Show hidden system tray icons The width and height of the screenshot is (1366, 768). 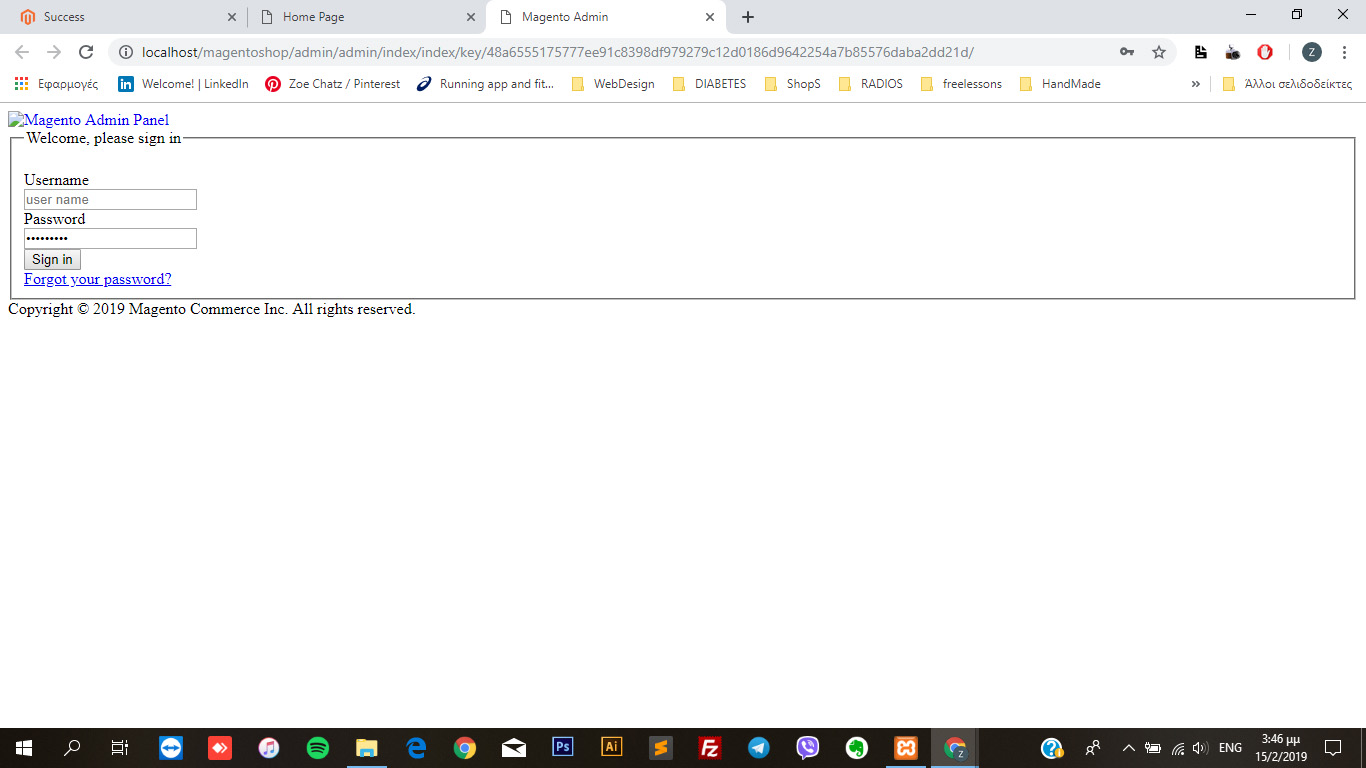[1128, 748]
